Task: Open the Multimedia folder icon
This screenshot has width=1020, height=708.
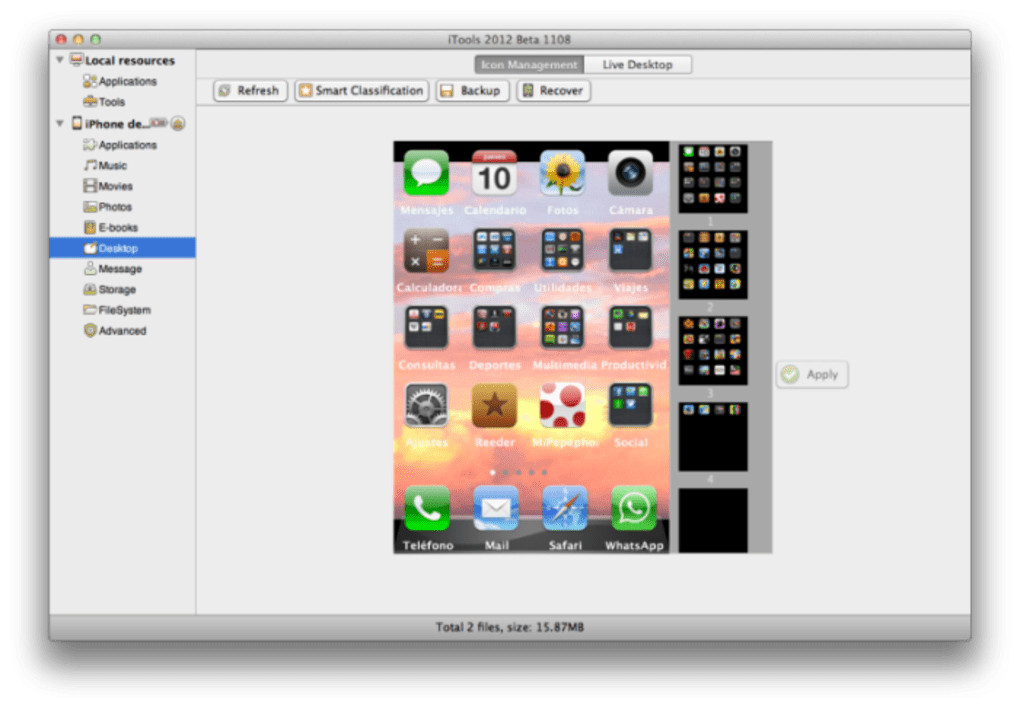Action: [563, 328]
